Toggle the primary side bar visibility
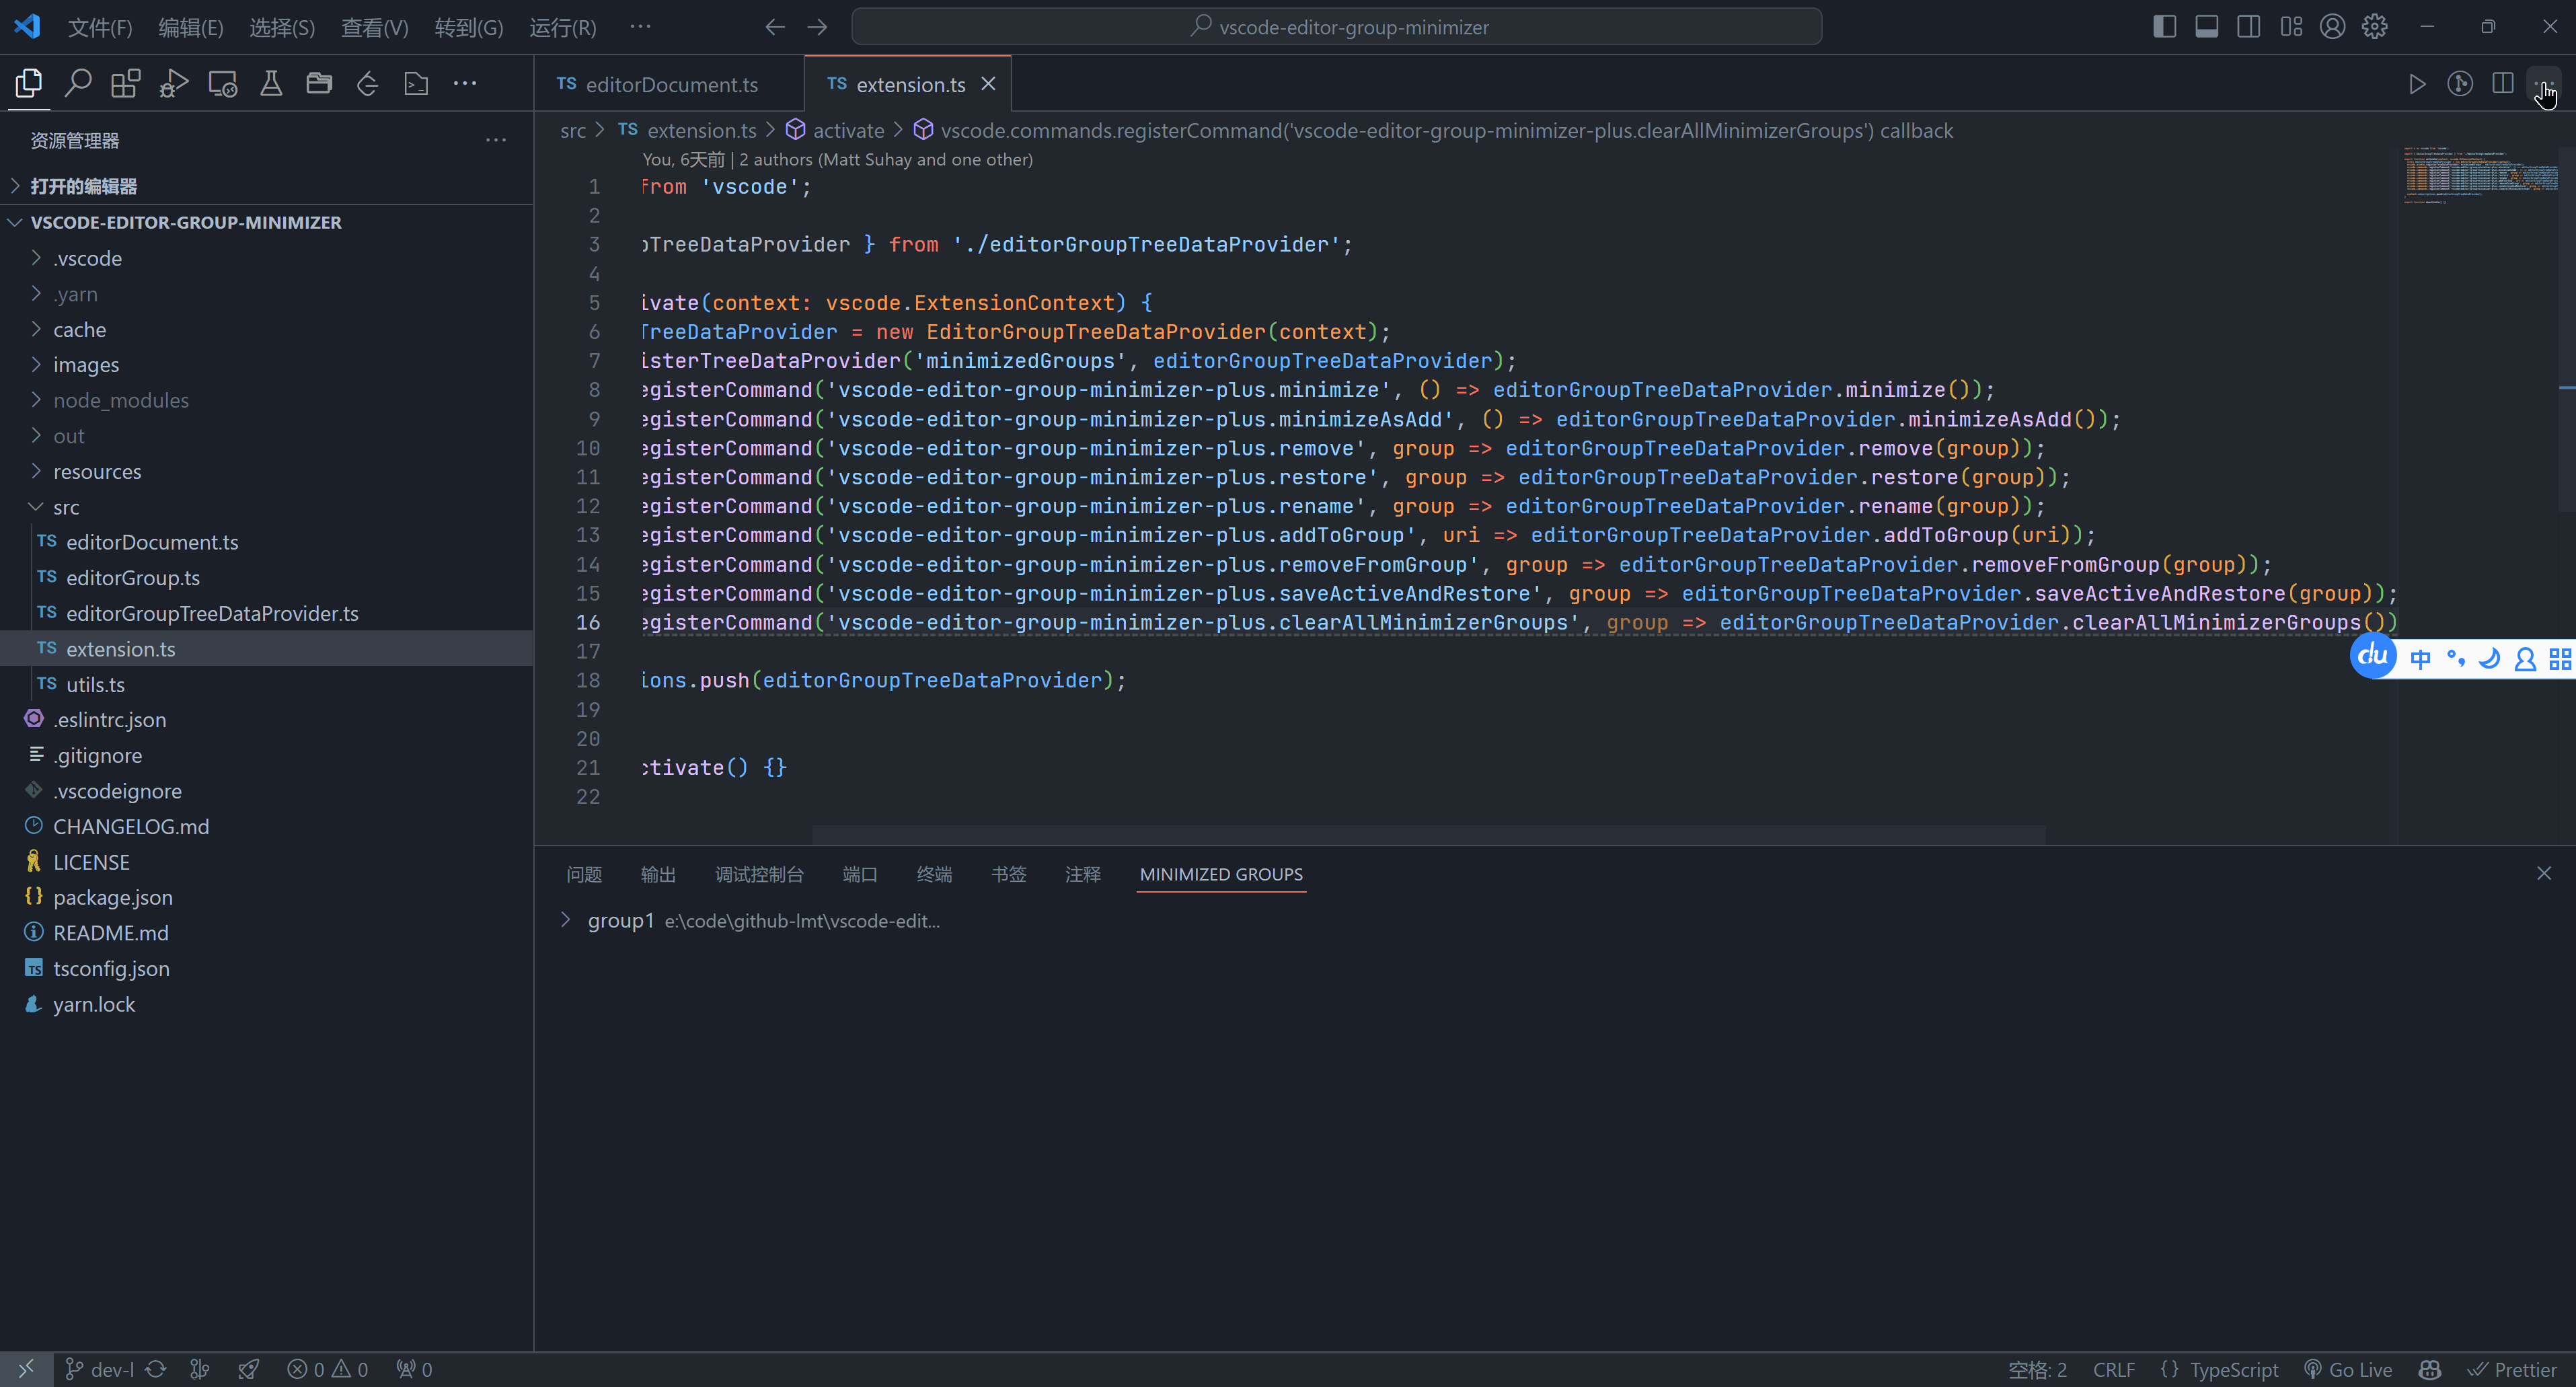Screen dimensions: 2576x1387 point(2165,27)
